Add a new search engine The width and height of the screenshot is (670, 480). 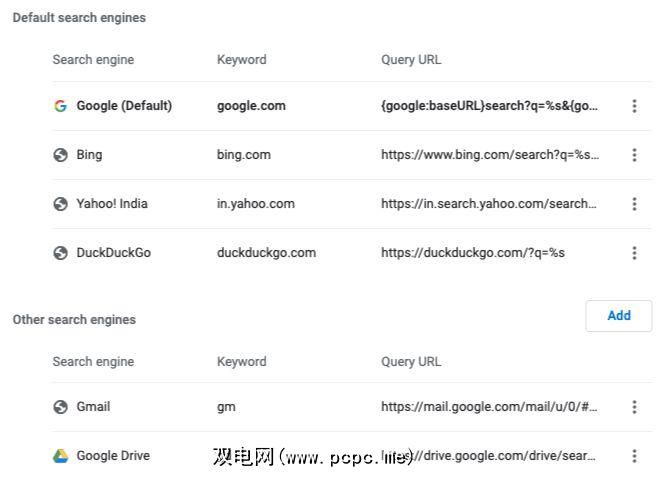pos(619,316)
